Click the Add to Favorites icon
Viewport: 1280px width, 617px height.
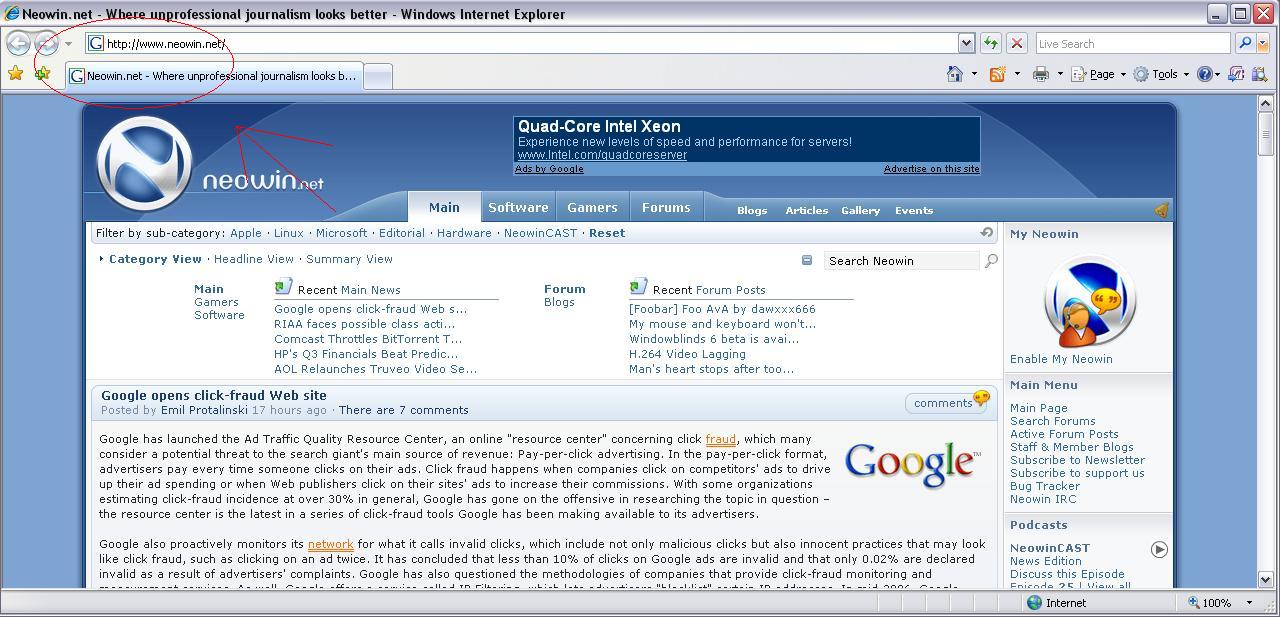coord(42,74)
